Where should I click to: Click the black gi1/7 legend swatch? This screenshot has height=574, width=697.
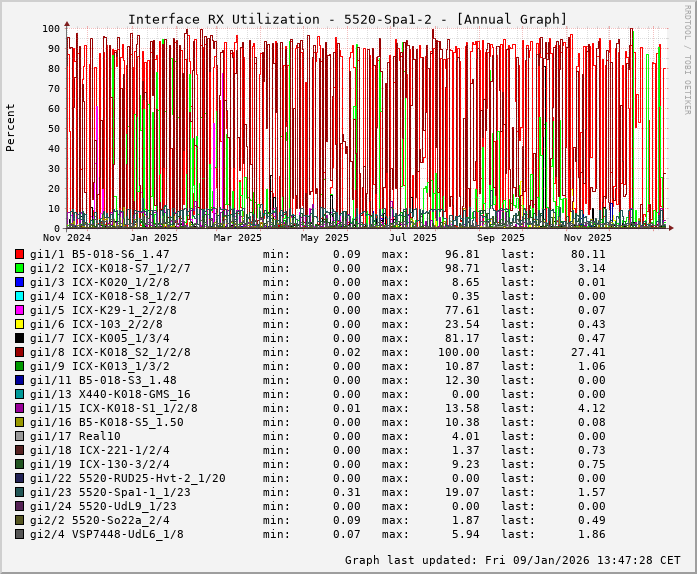point(19,338)
